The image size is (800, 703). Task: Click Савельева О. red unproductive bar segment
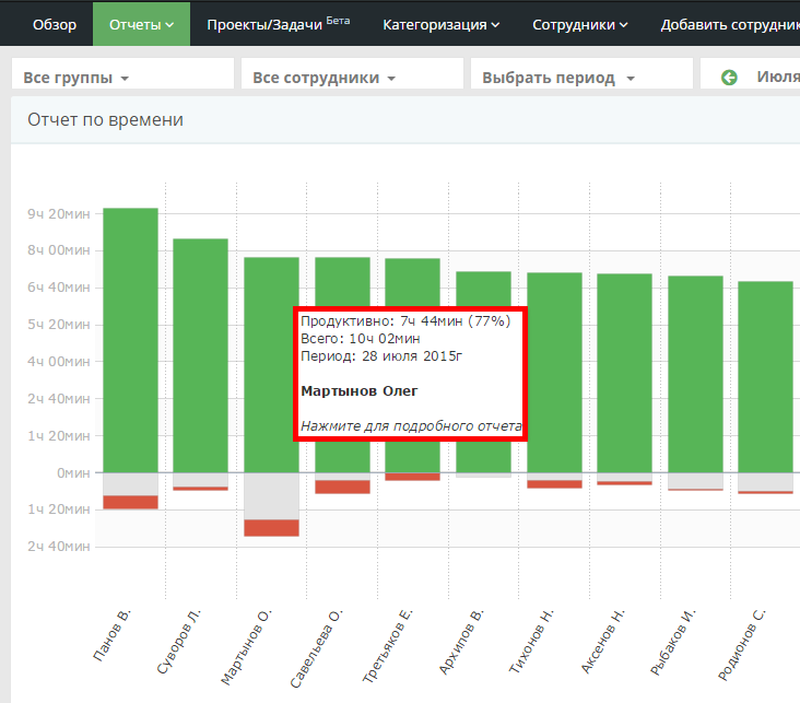tap(342, 487)
